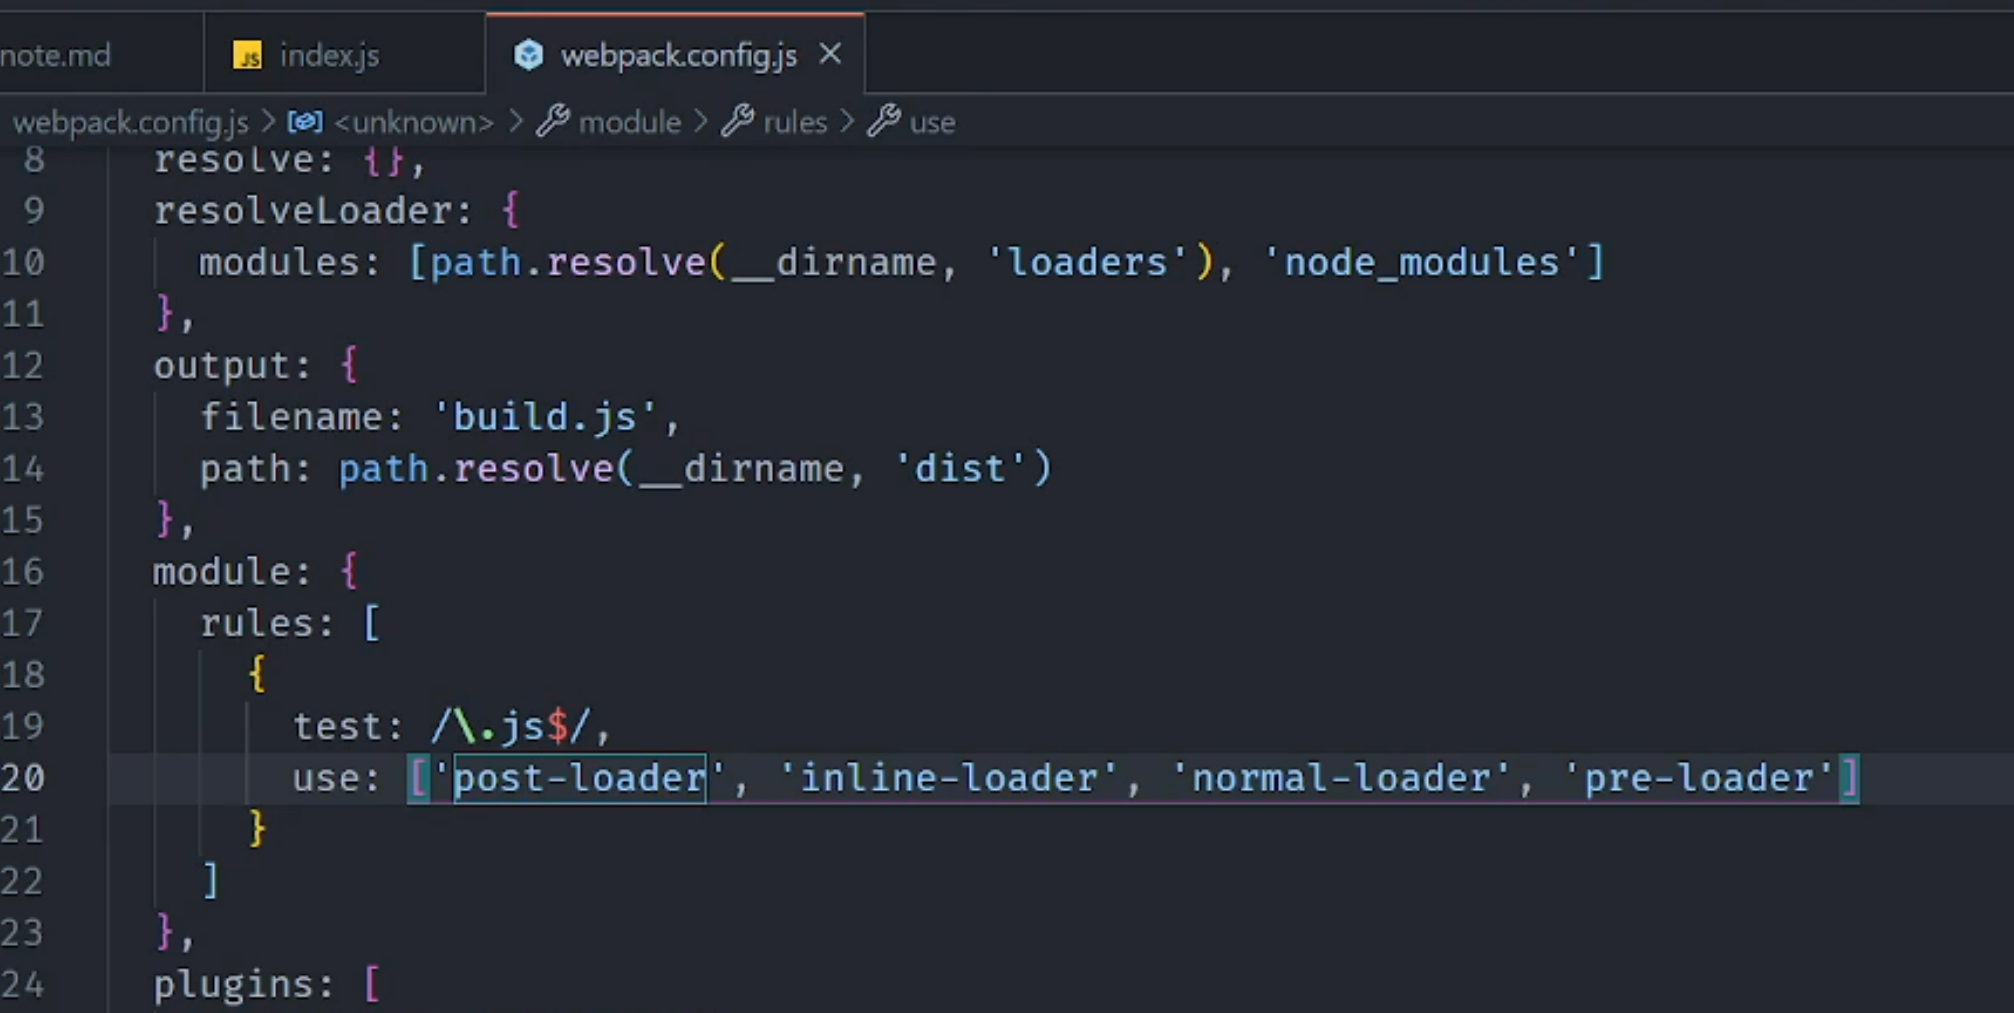This screenshot has height=1013, width=2014.
Task: Click the wrench icon beside module breadcrumb
Action: pyautogui.click(x=553, y=122)
